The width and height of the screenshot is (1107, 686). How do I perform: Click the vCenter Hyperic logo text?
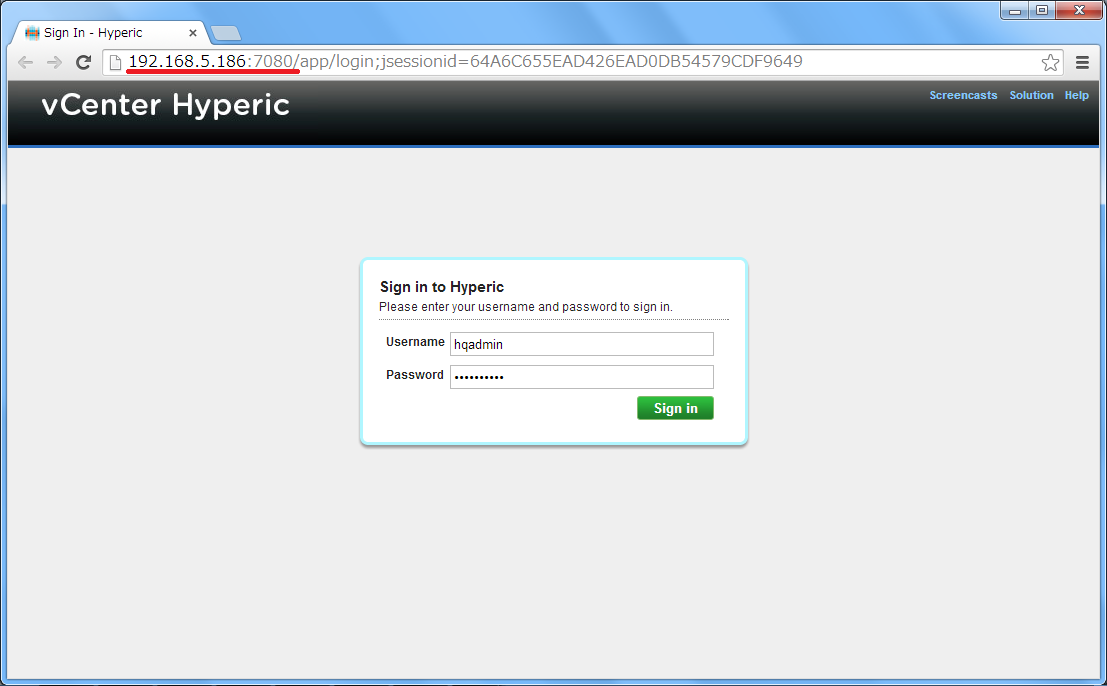(x=166, y=105)
